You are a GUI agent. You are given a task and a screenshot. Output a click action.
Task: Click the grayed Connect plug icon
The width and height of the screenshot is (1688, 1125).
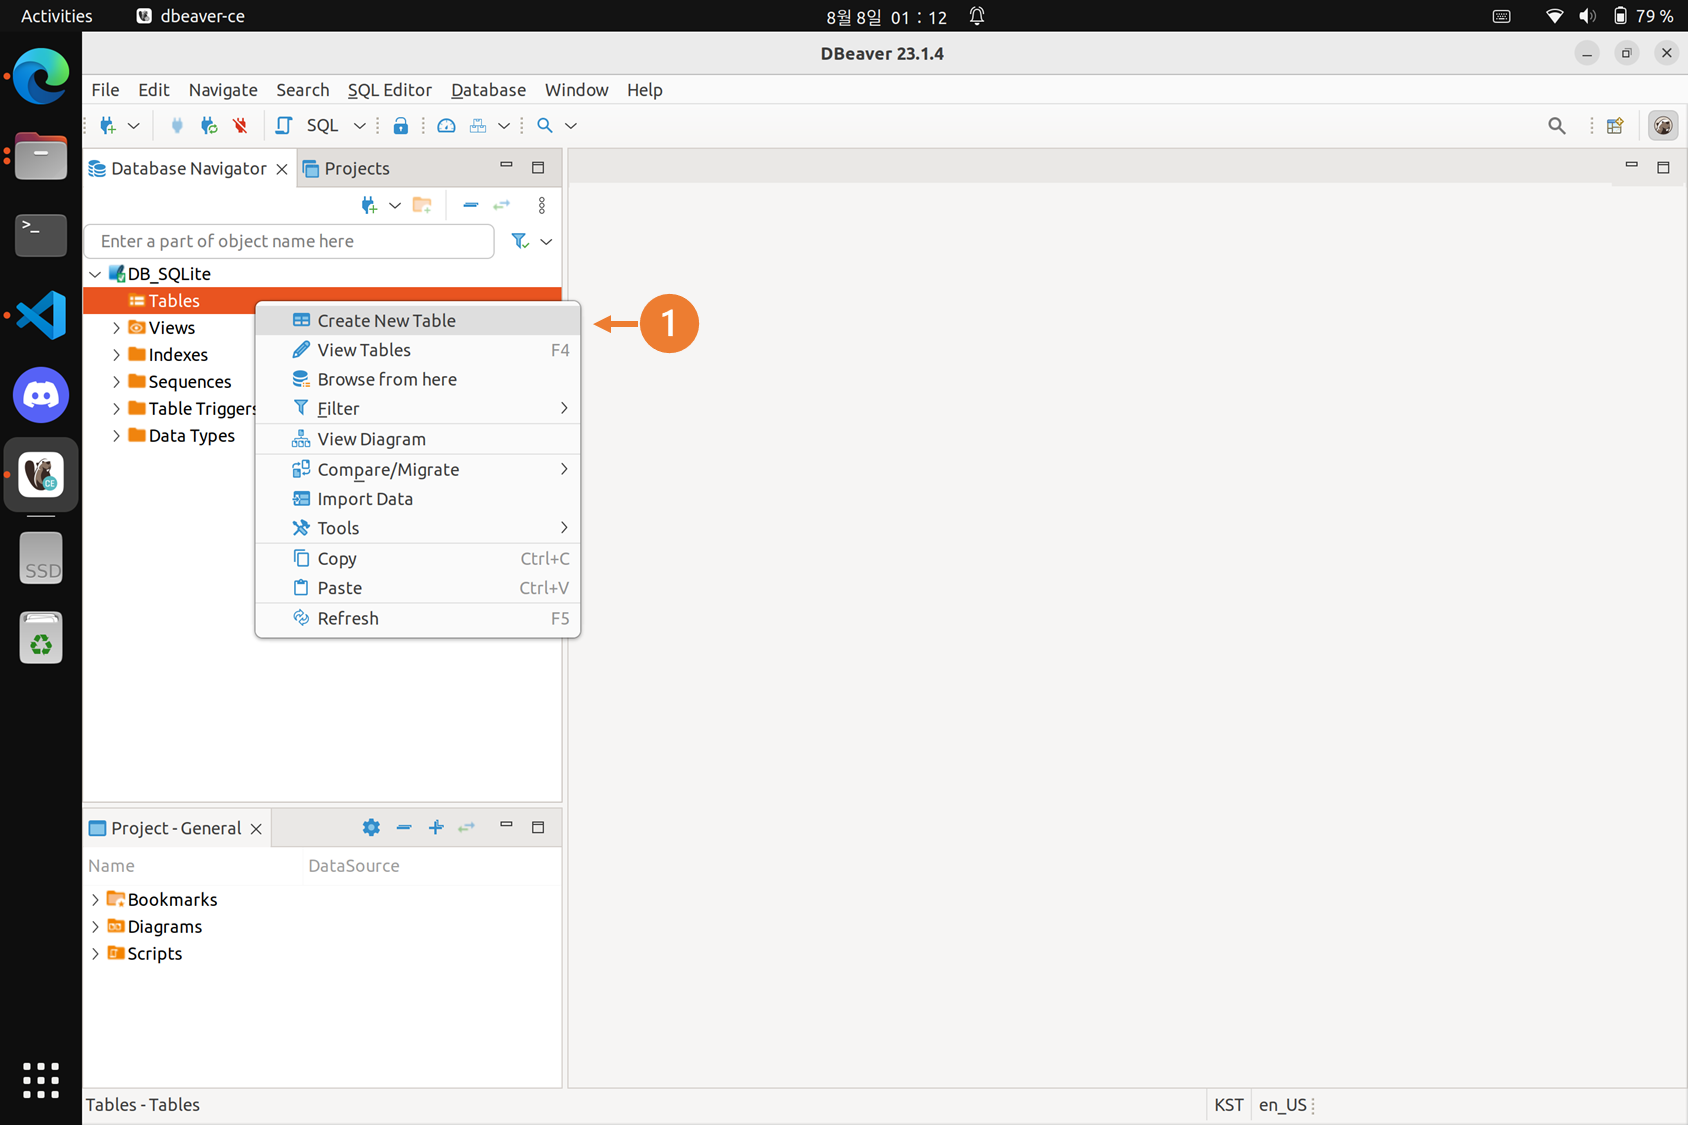pos(177,126)
